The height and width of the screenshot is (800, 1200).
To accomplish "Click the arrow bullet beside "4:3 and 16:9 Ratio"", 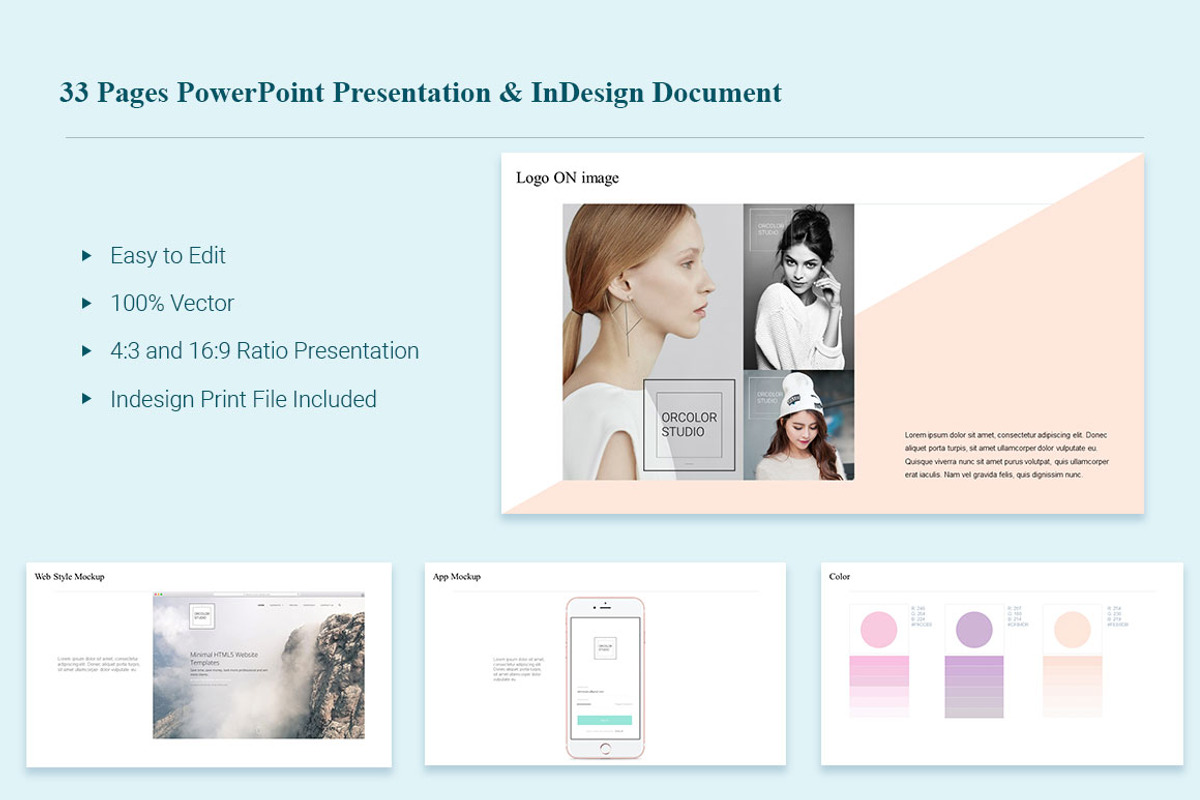I will point(87,351).
